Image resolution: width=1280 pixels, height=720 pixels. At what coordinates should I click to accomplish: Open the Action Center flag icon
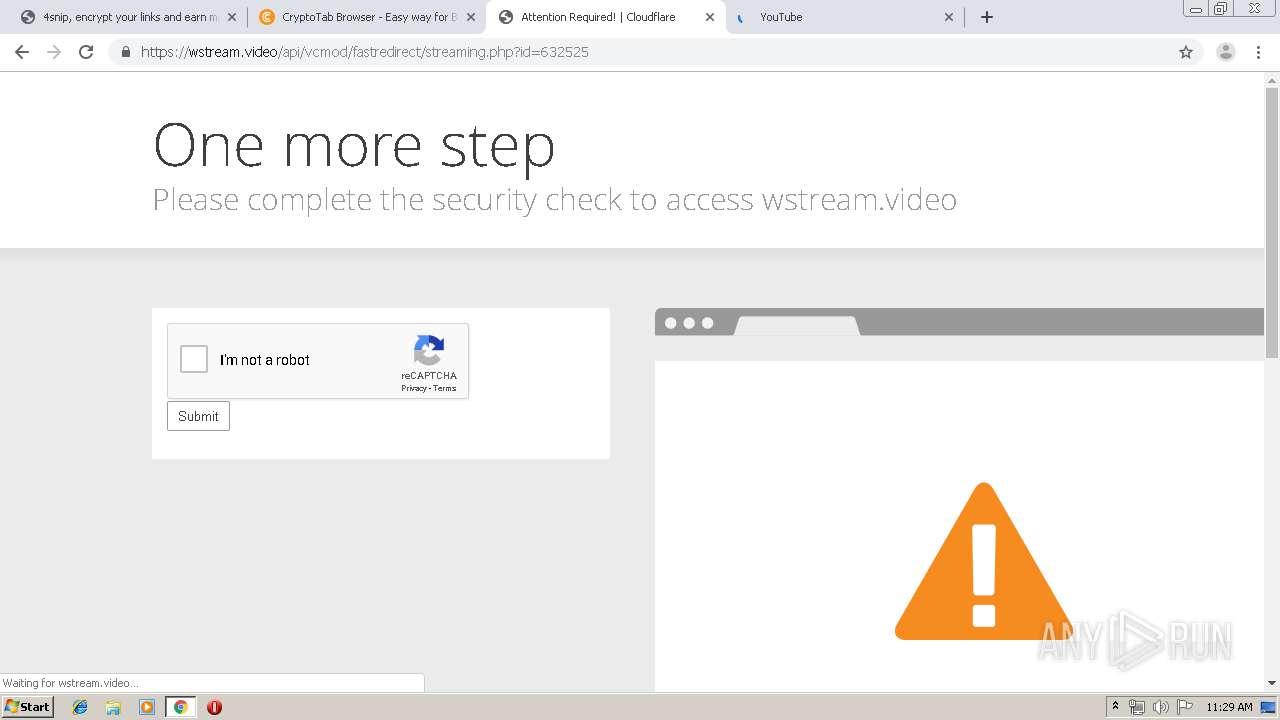tap(1185, 707)
